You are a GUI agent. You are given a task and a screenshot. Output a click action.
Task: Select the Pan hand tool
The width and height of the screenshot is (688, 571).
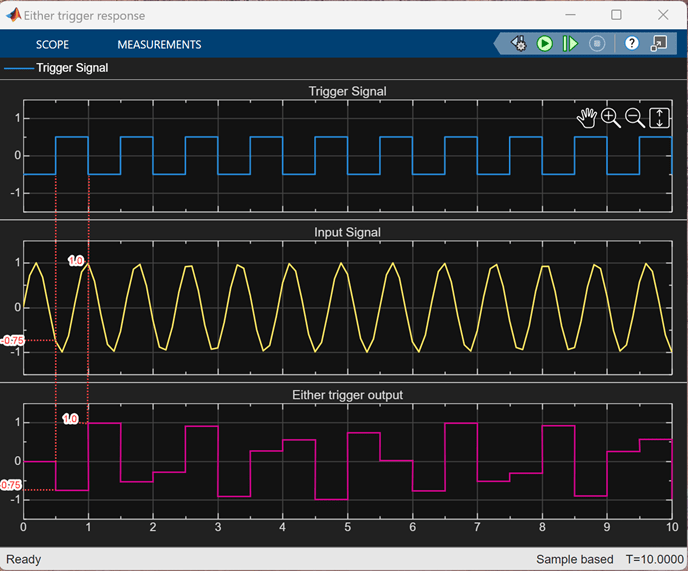(587, 118)
